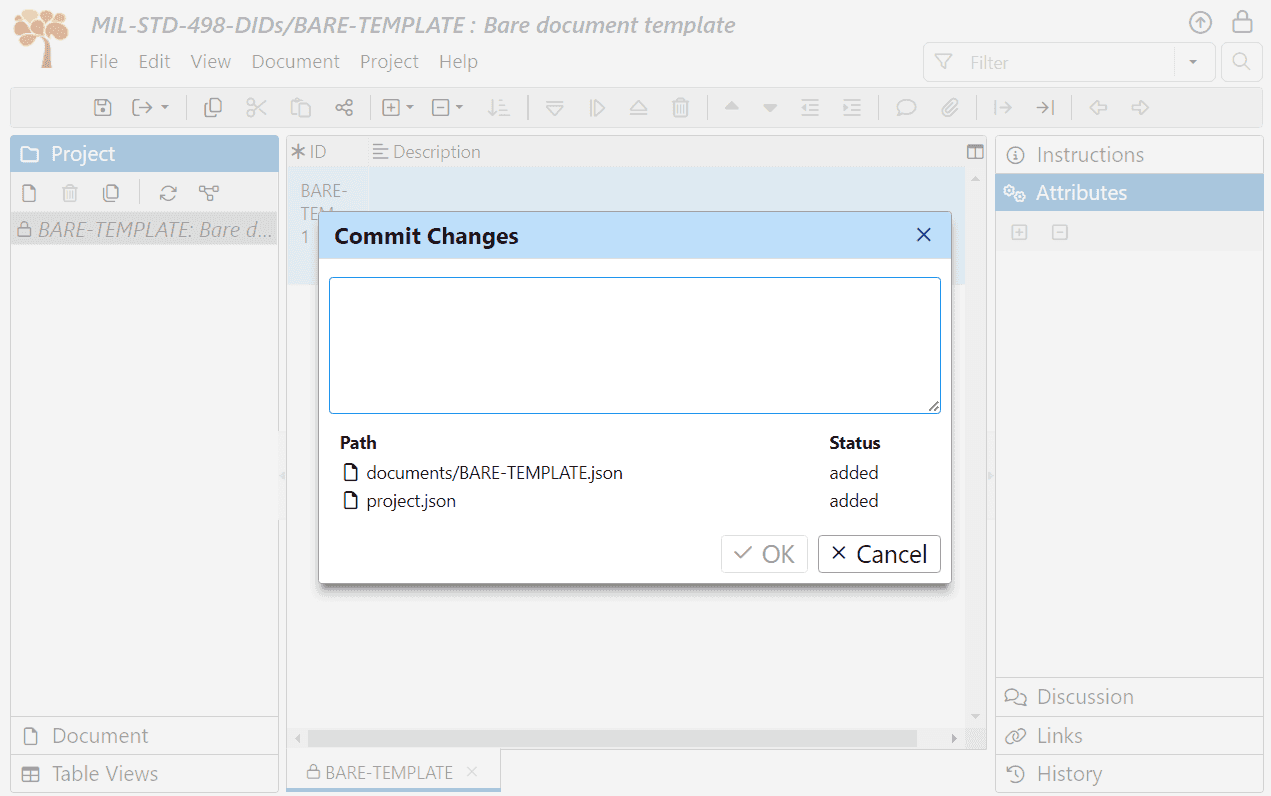1271x796 pixels.
Task: Close the BARE-TEMPLATE tab
Action: point(472,772)
